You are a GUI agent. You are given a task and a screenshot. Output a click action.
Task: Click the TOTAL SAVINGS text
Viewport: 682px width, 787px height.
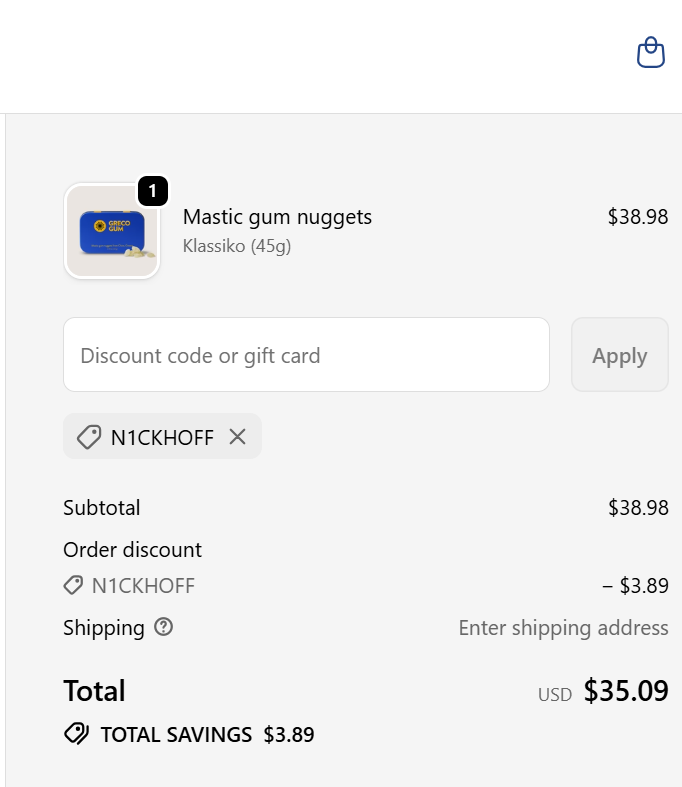tap(176, 735)
